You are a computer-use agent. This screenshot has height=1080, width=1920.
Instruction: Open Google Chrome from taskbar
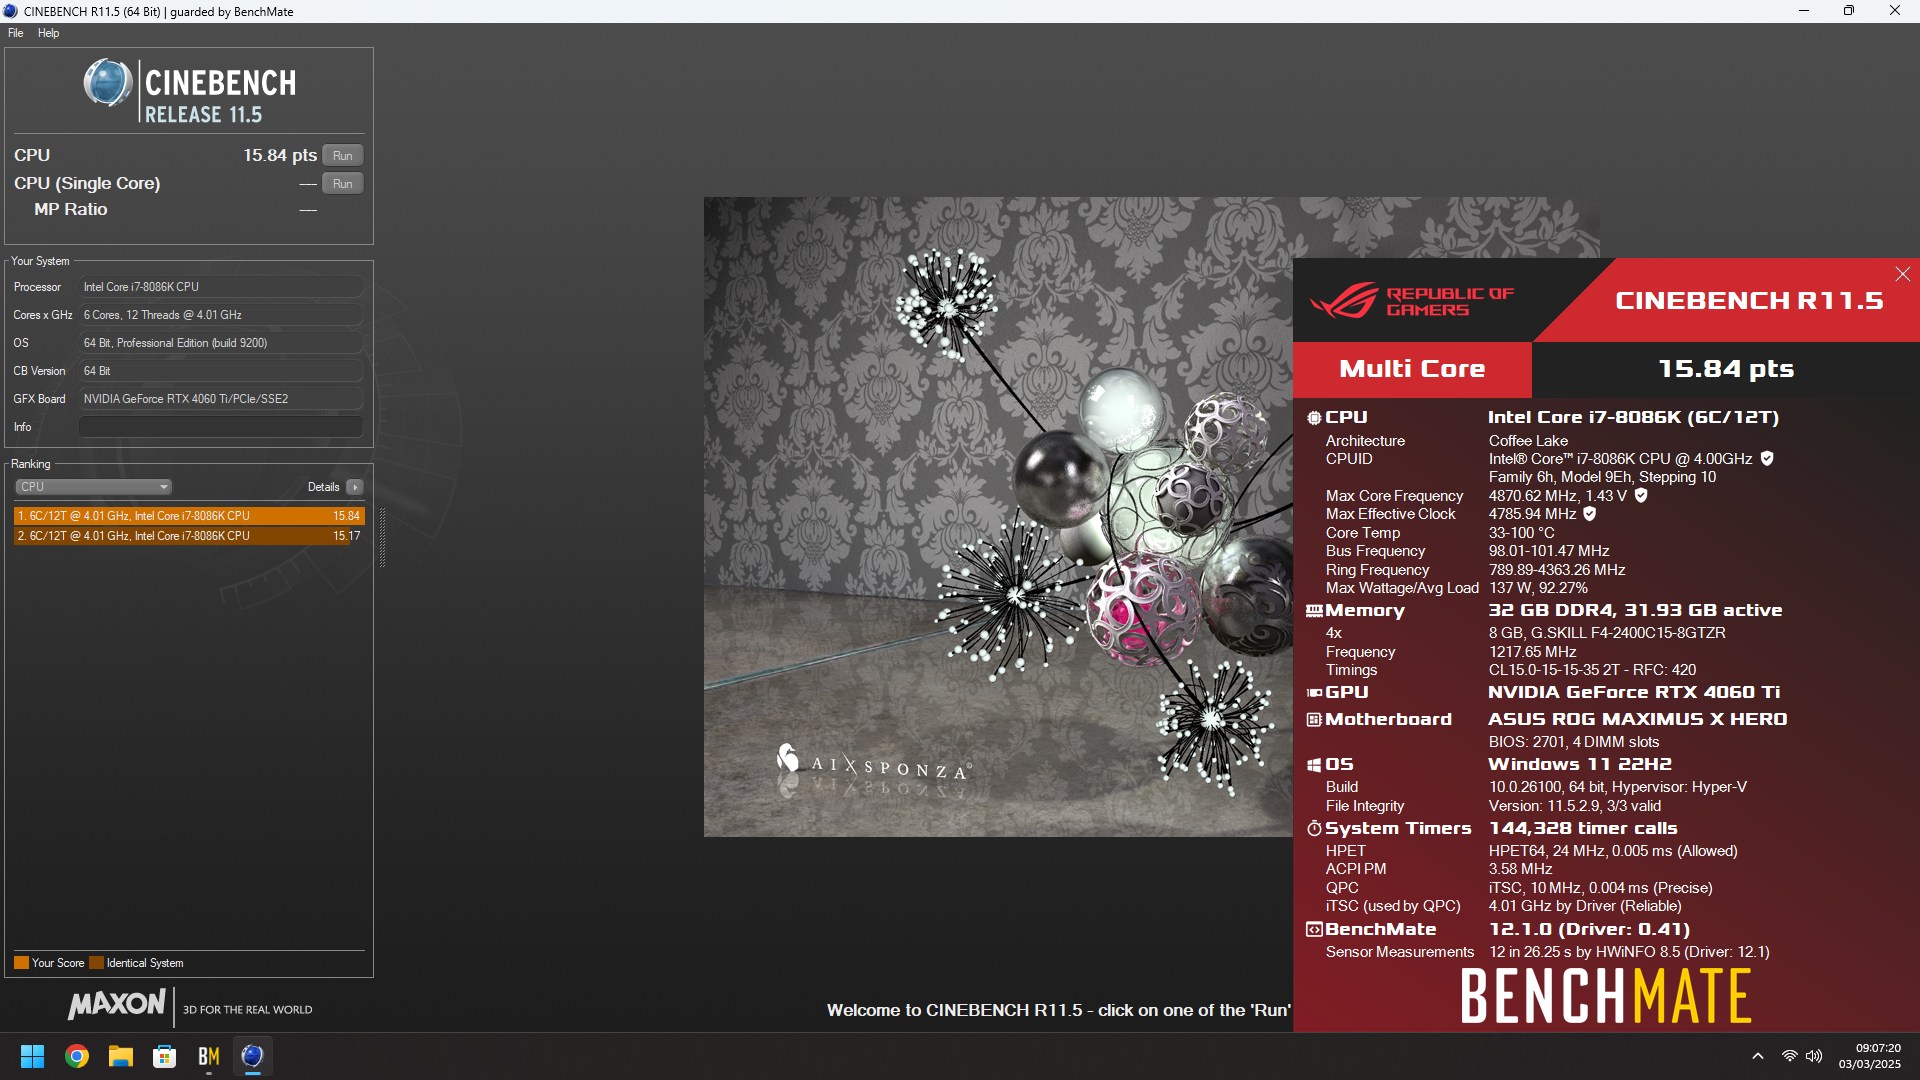pyautogui.click(x=77, y=1056)
